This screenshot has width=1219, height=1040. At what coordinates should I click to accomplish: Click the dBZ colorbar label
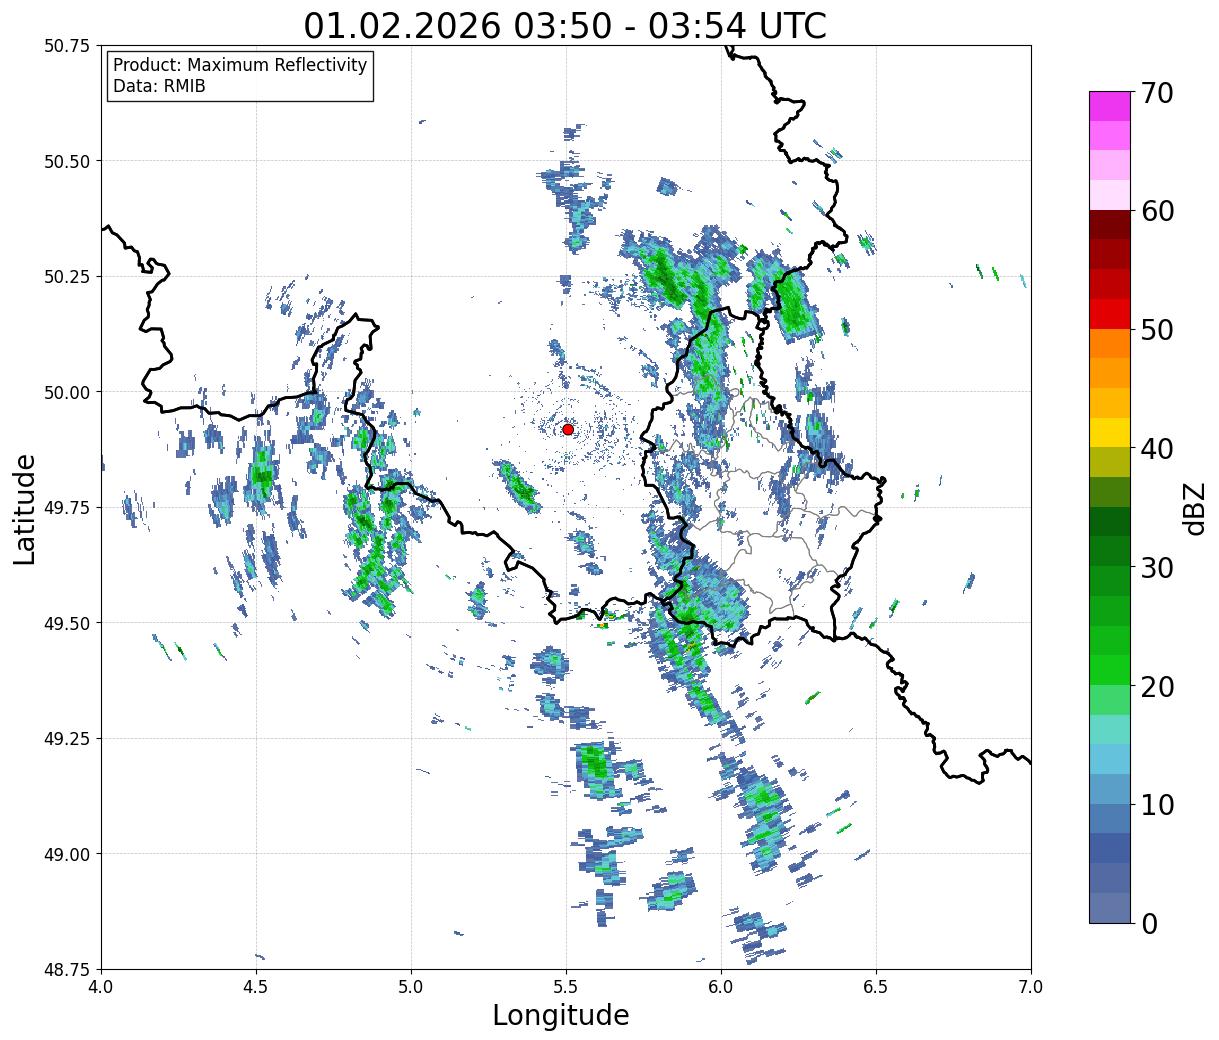tap(1193, 507)
